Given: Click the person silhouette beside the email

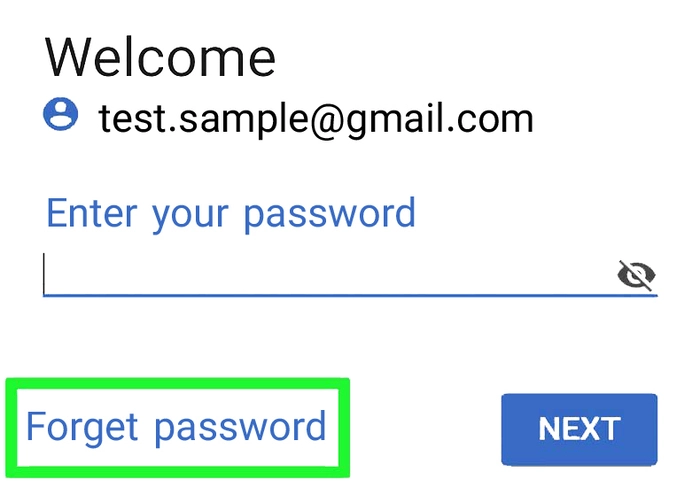Looking at the screenshot, I should pos(61,114).
